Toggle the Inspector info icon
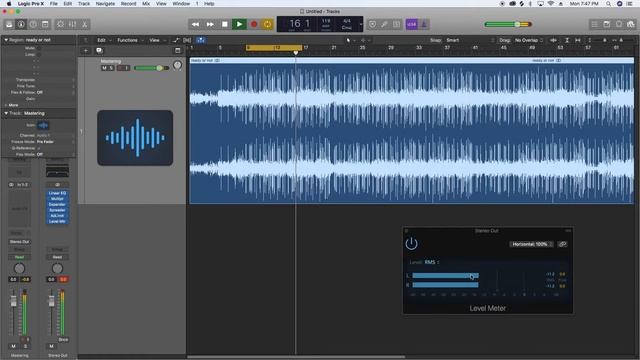The height and width of the screenshot is (360, 640). (21, 24)
